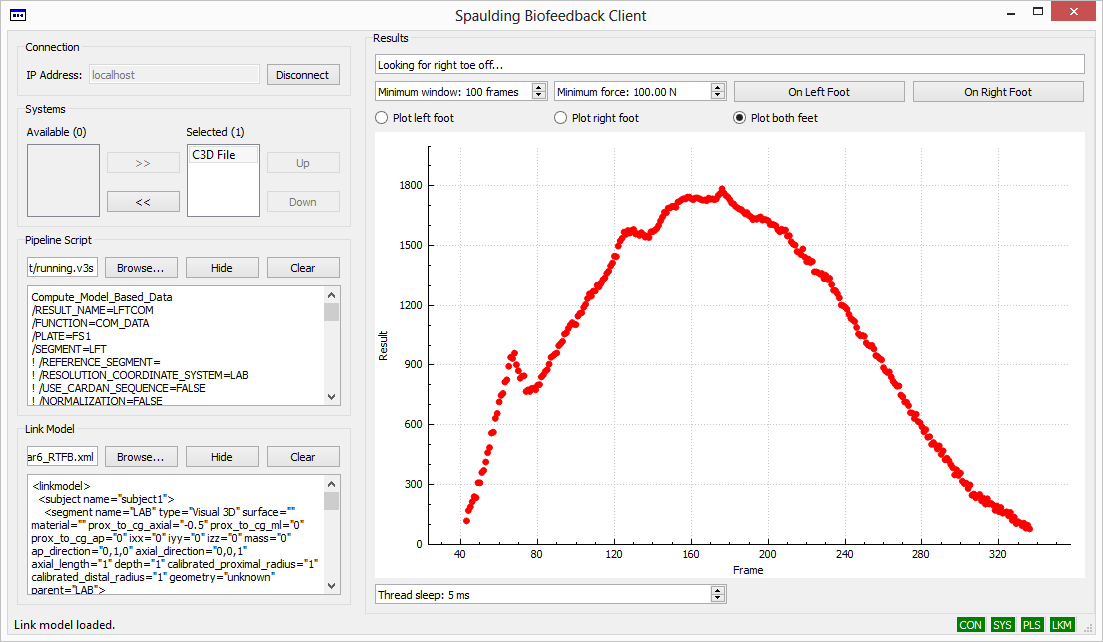Clear the Pipeline Script
The width and height of the screenshot is (1103, 642).
click(302, 268)
